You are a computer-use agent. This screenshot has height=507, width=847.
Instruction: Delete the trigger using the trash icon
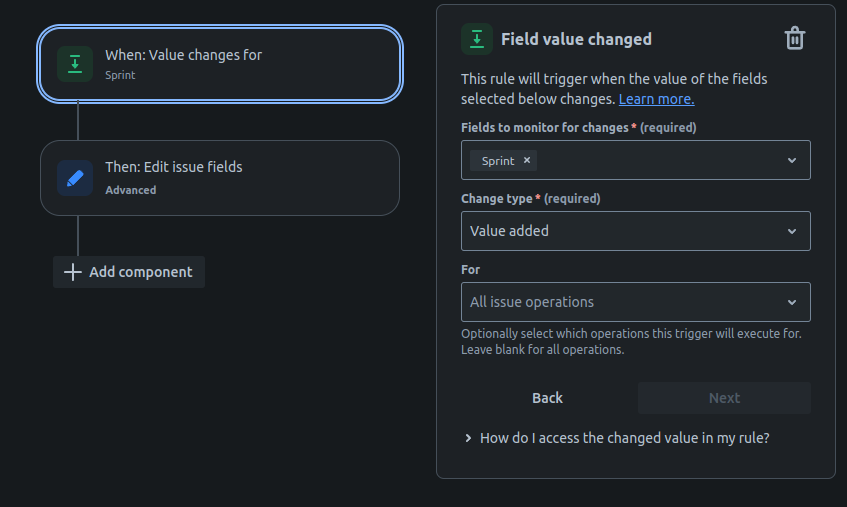tap(795, 39)
